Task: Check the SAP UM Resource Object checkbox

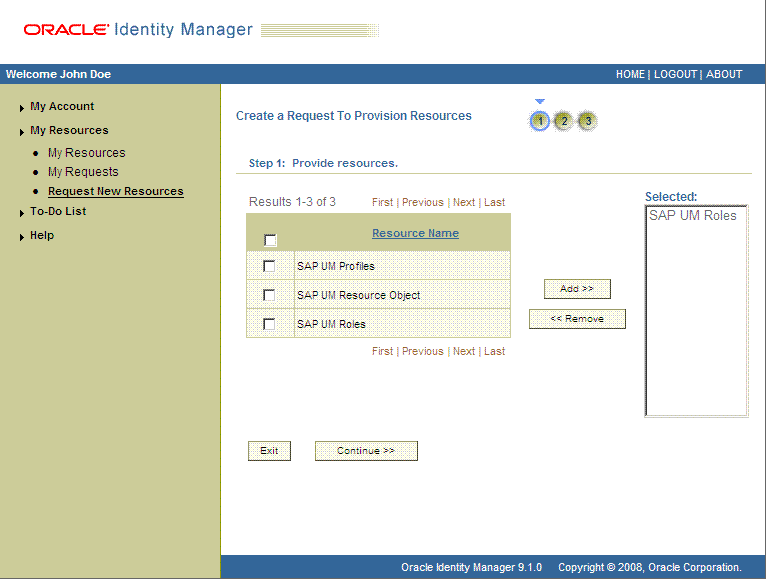Action: click(269, 295)
